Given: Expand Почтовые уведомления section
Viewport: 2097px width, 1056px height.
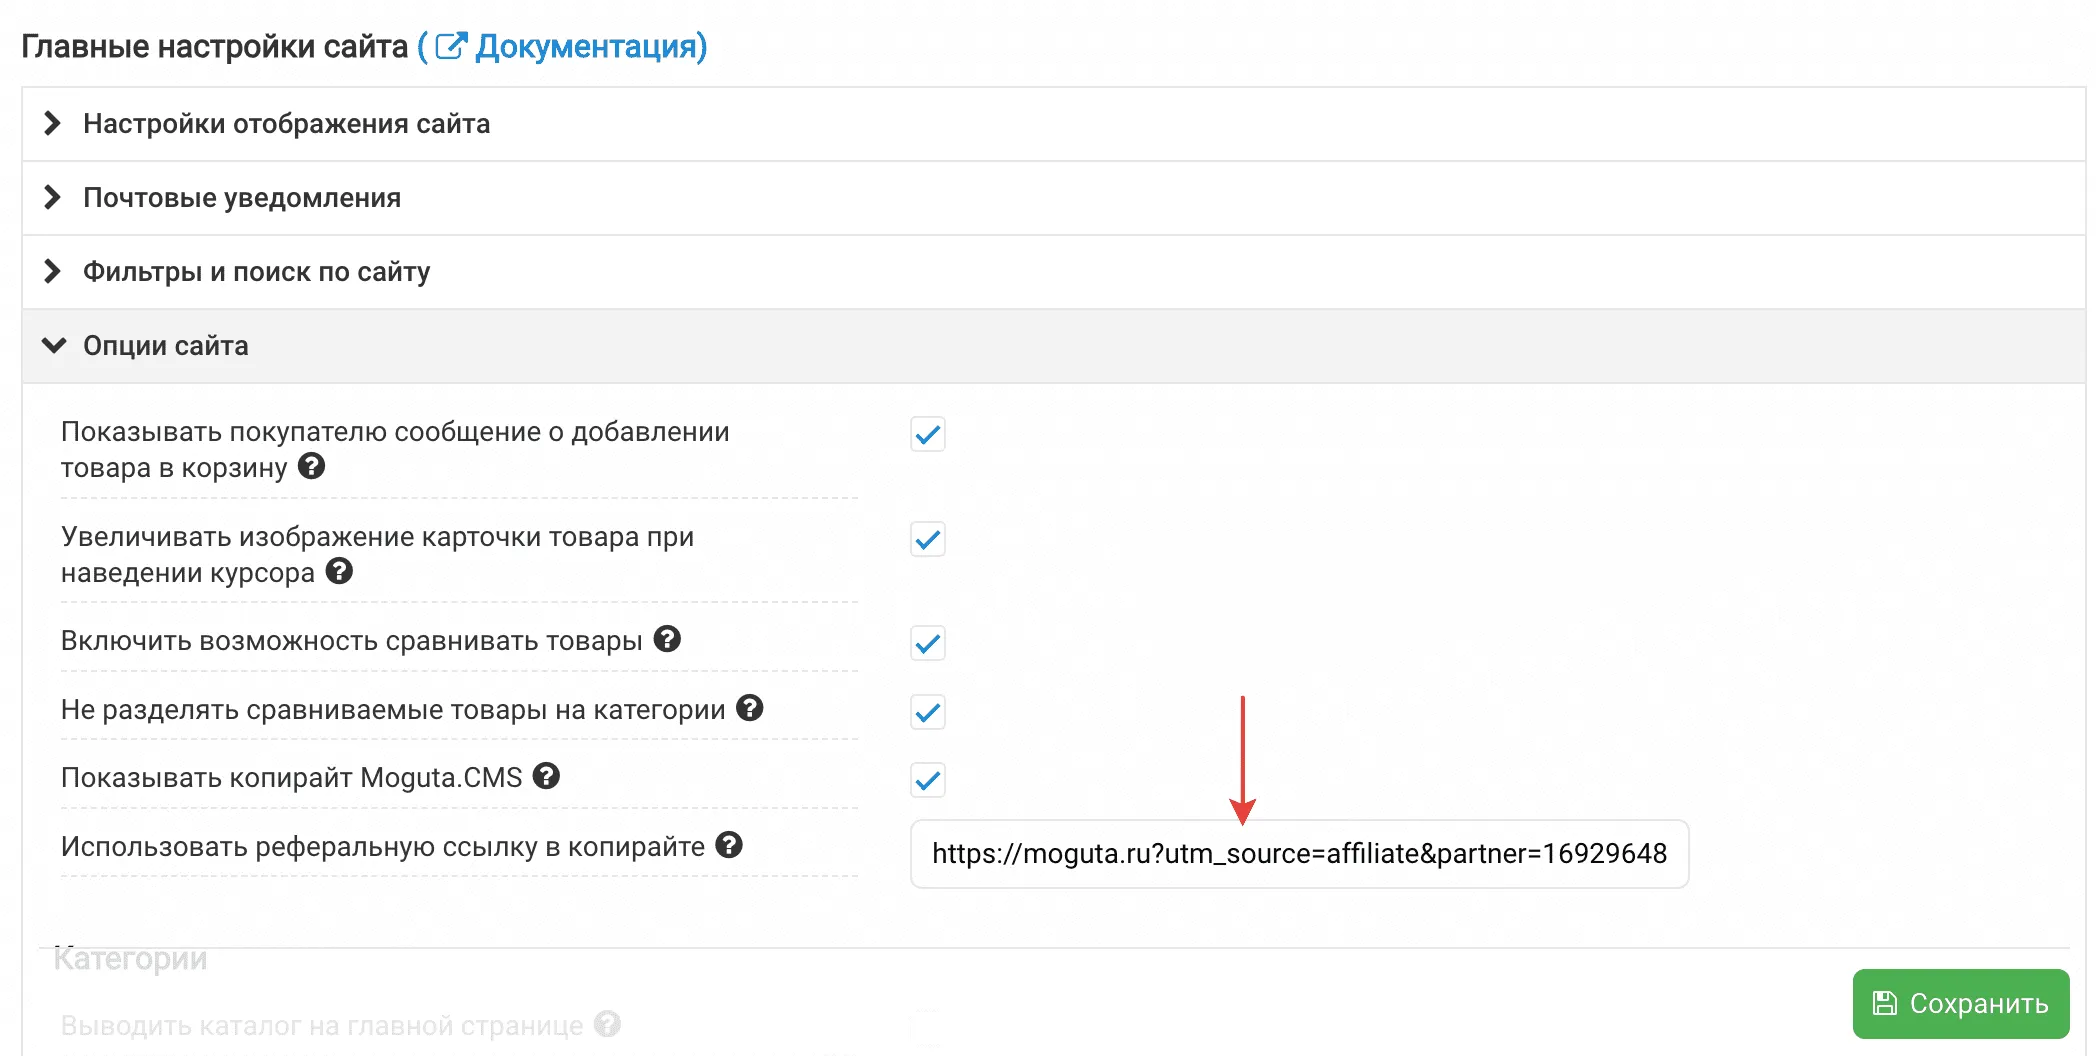Looking at the screenshot, I should 1054,198.
